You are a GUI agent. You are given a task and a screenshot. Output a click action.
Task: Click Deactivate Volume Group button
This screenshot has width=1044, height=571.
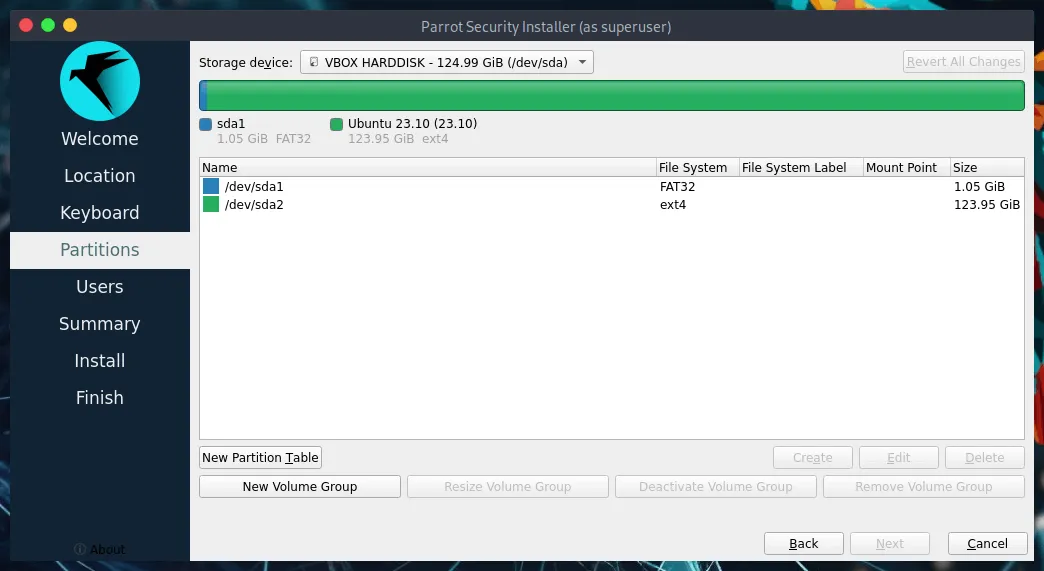716,486
